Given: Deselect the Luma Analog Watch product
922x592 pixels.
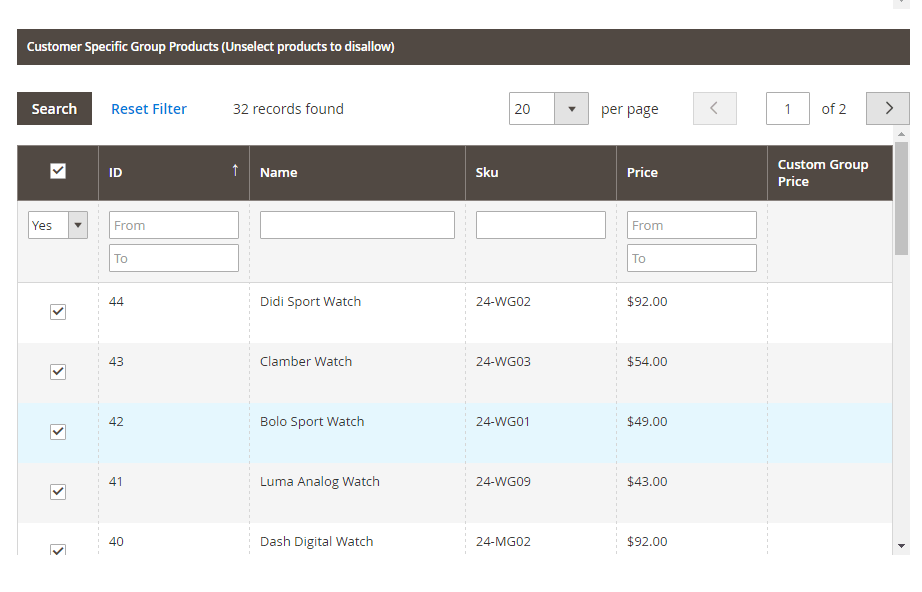Looking at the screenshot, I should (58, 492).
